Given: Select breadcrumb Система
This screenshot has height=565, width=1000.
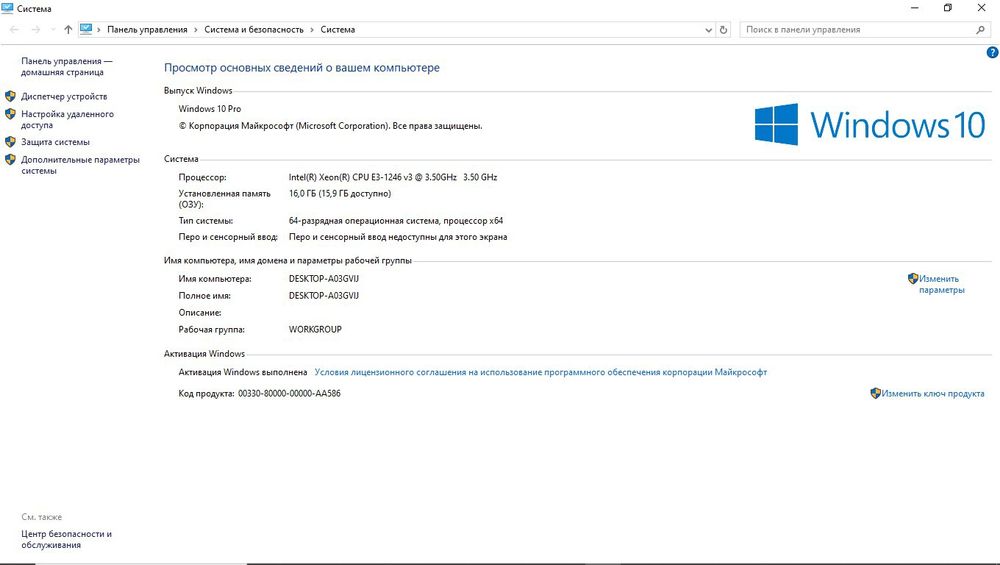Looking at the screenshot, I should [x=337, y=29].
